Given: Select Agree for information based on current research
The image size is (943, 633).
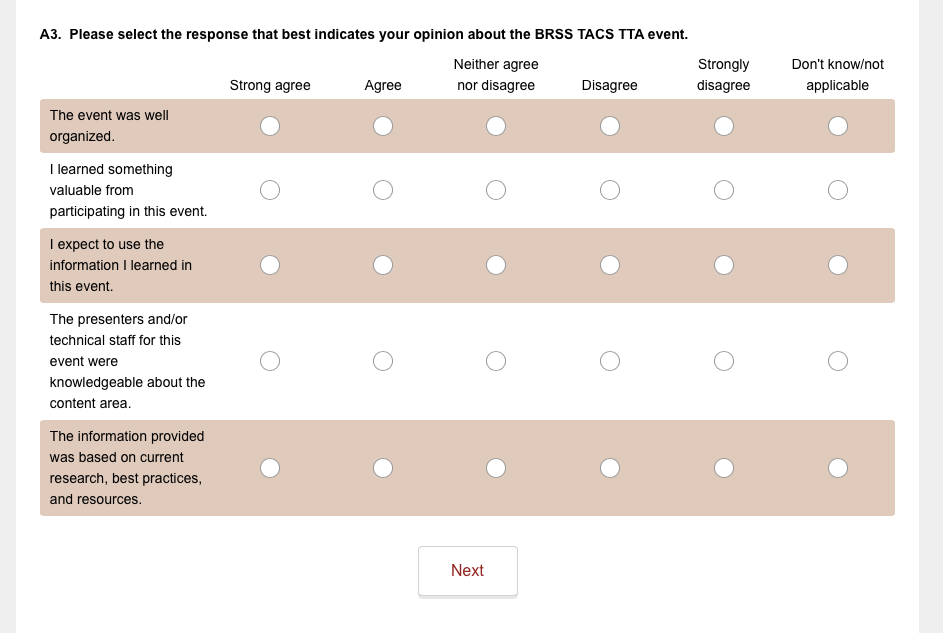Looking at the screenshot, I should click(x=383, y=468).
